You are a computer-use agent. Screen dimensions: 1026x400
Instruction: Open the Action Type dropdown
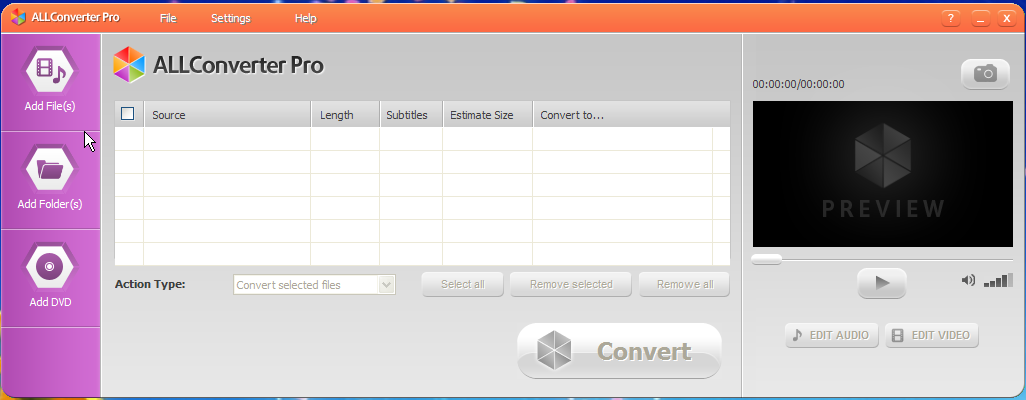(x=314, y=285)
